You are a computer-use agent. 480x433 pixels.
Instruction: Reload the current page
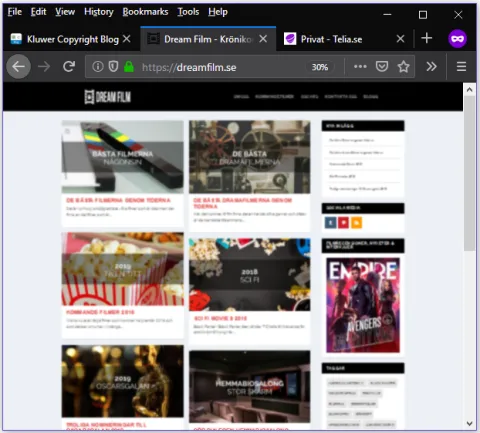point(69,67)
